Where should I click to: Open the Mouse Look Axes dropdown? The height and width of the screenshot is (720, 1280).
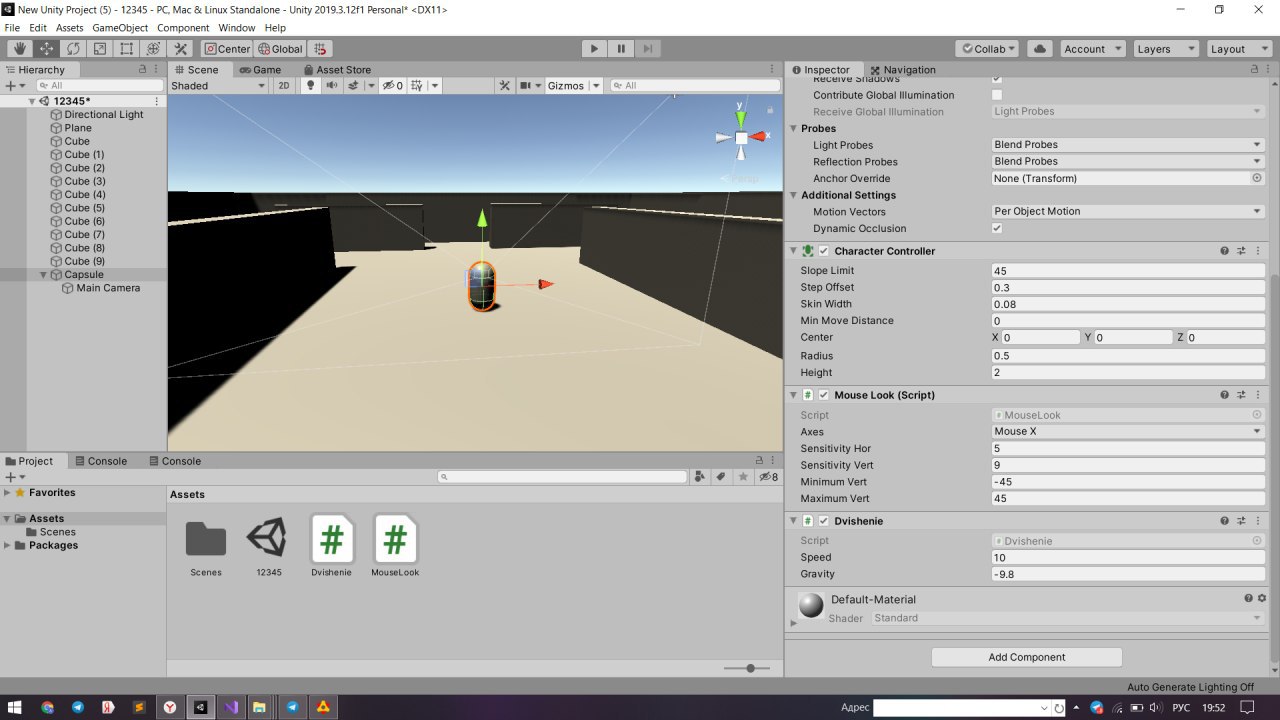click(1128, 431)
